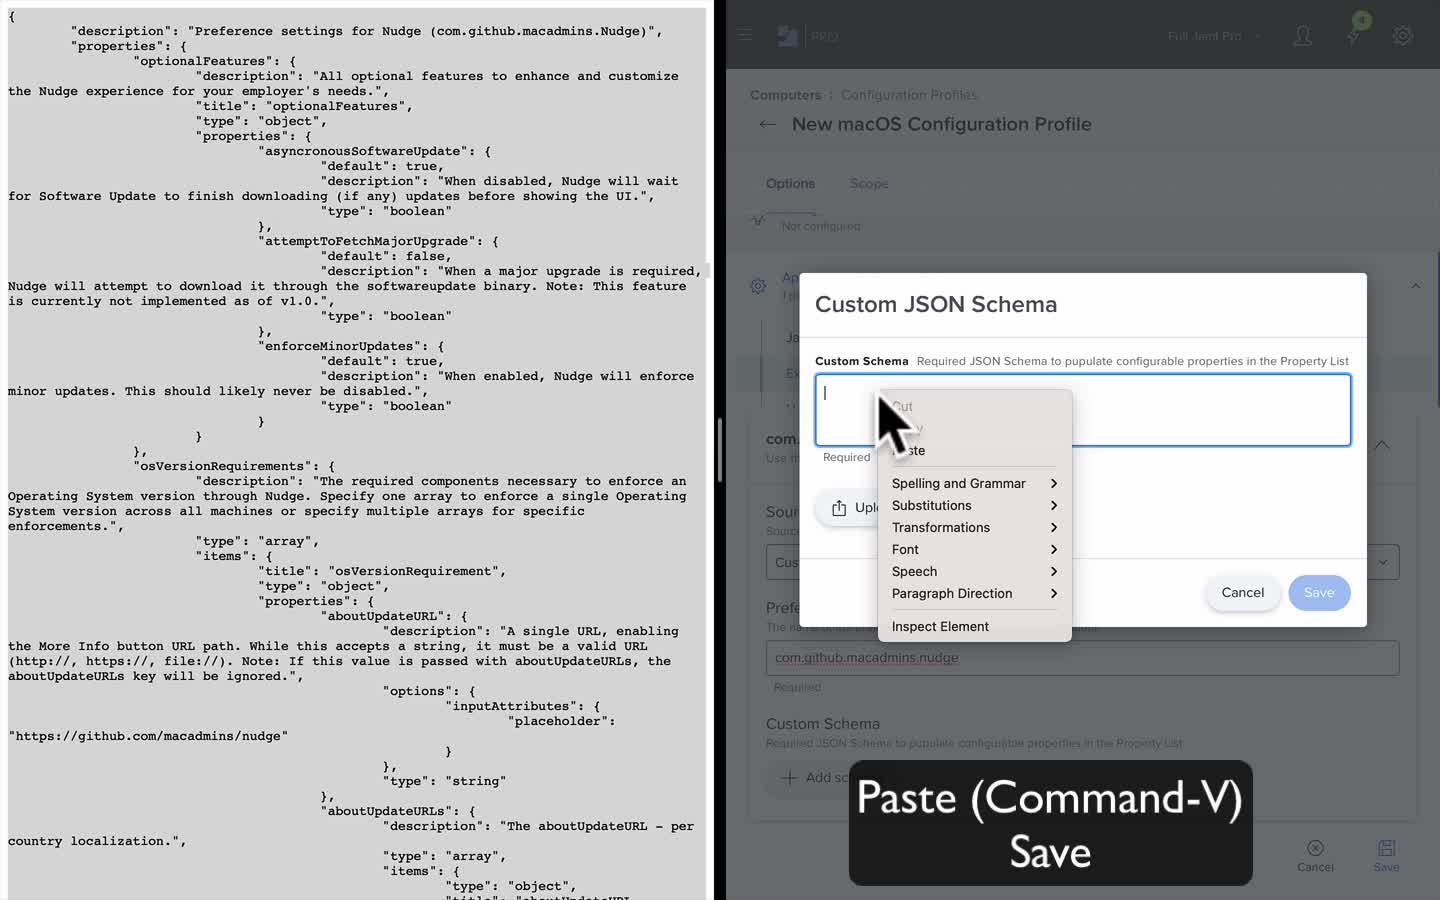Open the Configuration Profiles breadcrumb link

(x=909, y=95)
